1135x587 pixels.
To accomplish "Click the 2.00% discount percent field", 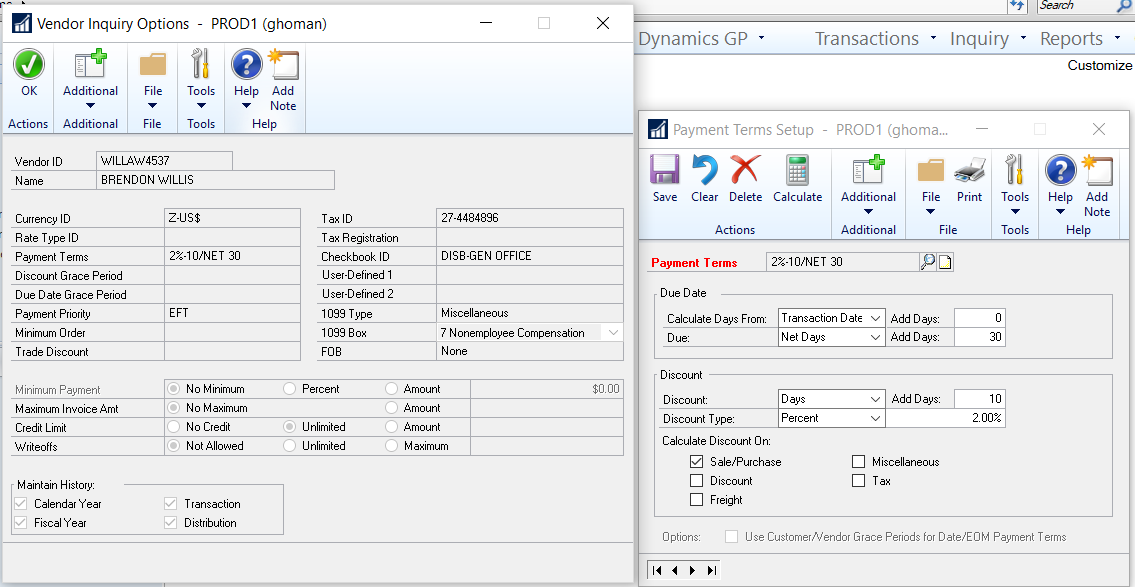I will [945, 418].
